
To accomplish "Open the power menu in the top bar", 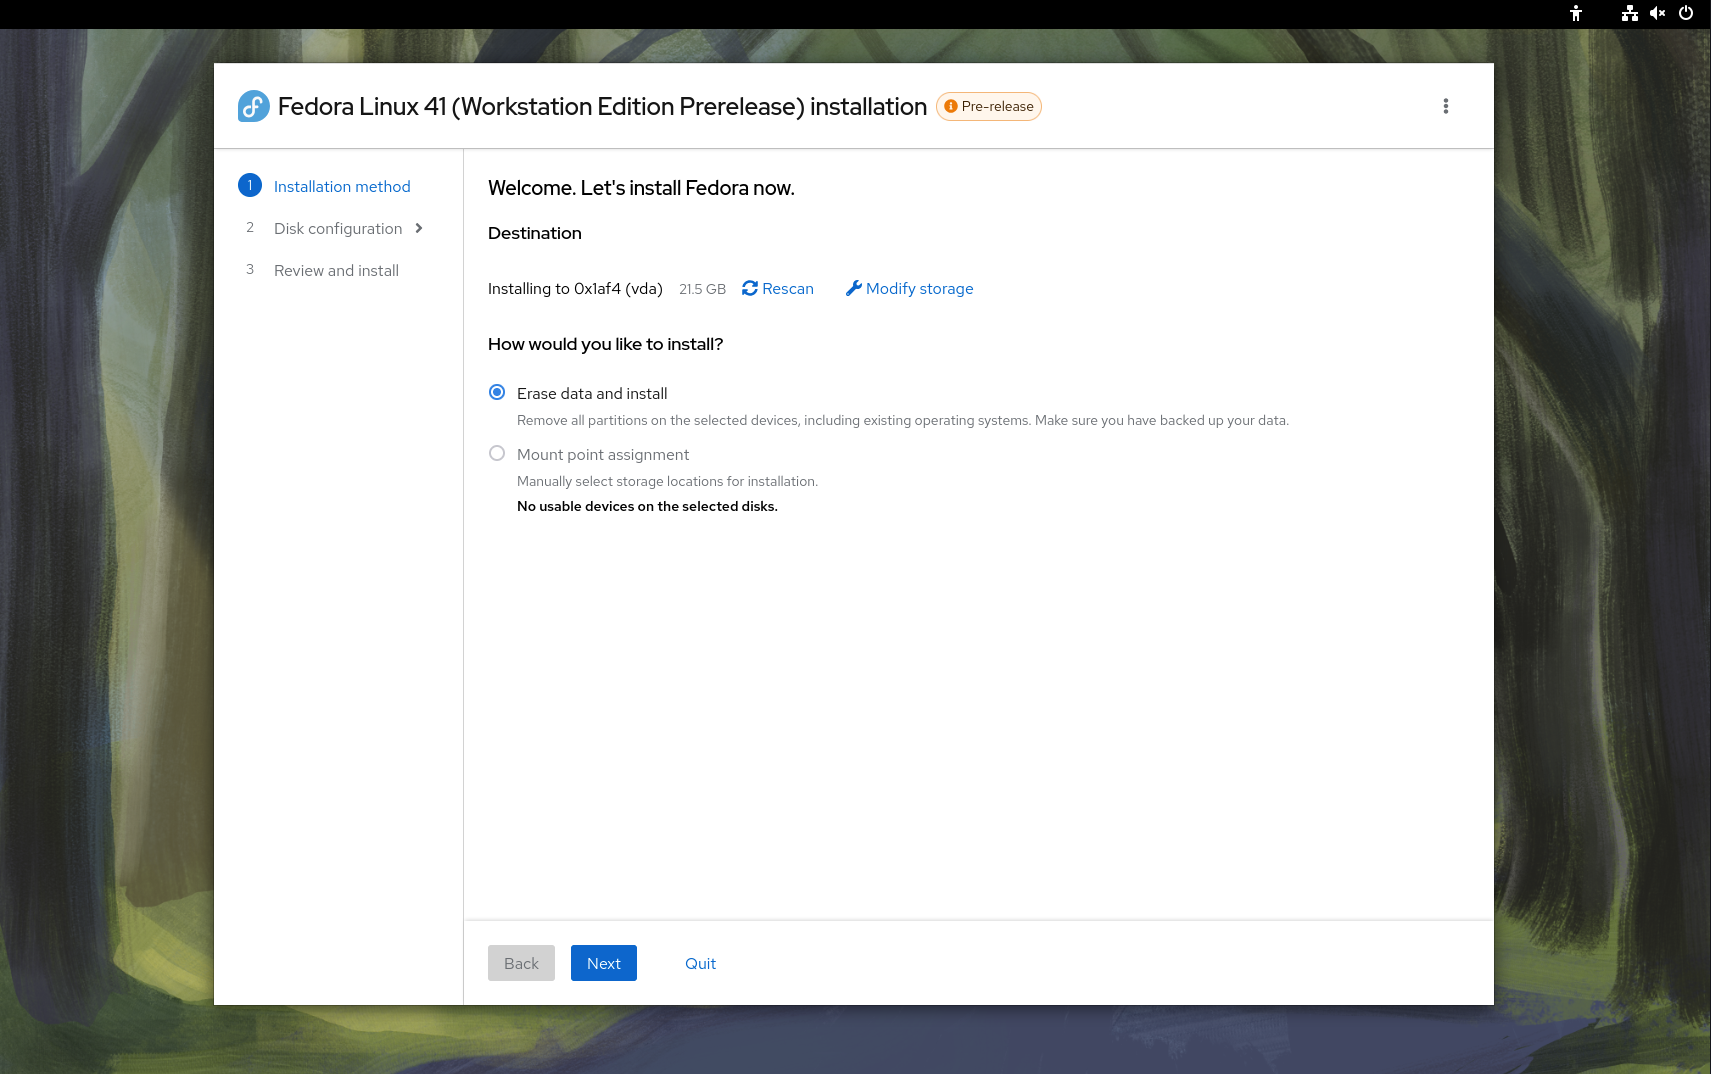I will 1686,13.
